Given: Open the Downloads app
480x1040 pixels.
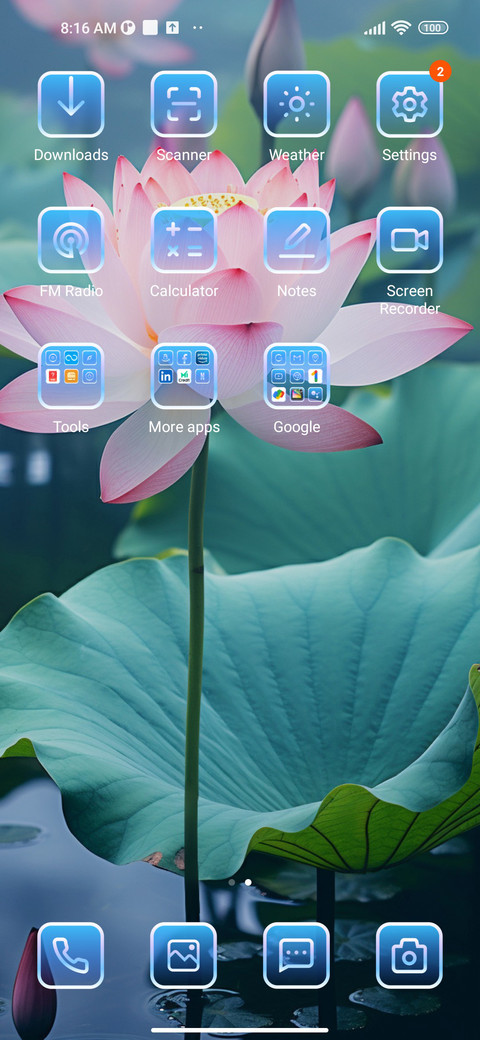Looking at the screenshot, I should pos(71,104).
